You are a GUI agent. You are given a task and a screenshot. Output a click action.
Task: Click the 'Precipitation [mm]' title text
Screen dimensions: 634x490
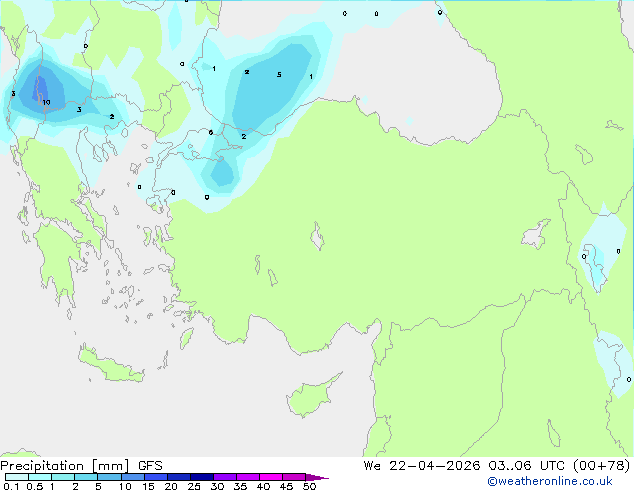(65, 466)
